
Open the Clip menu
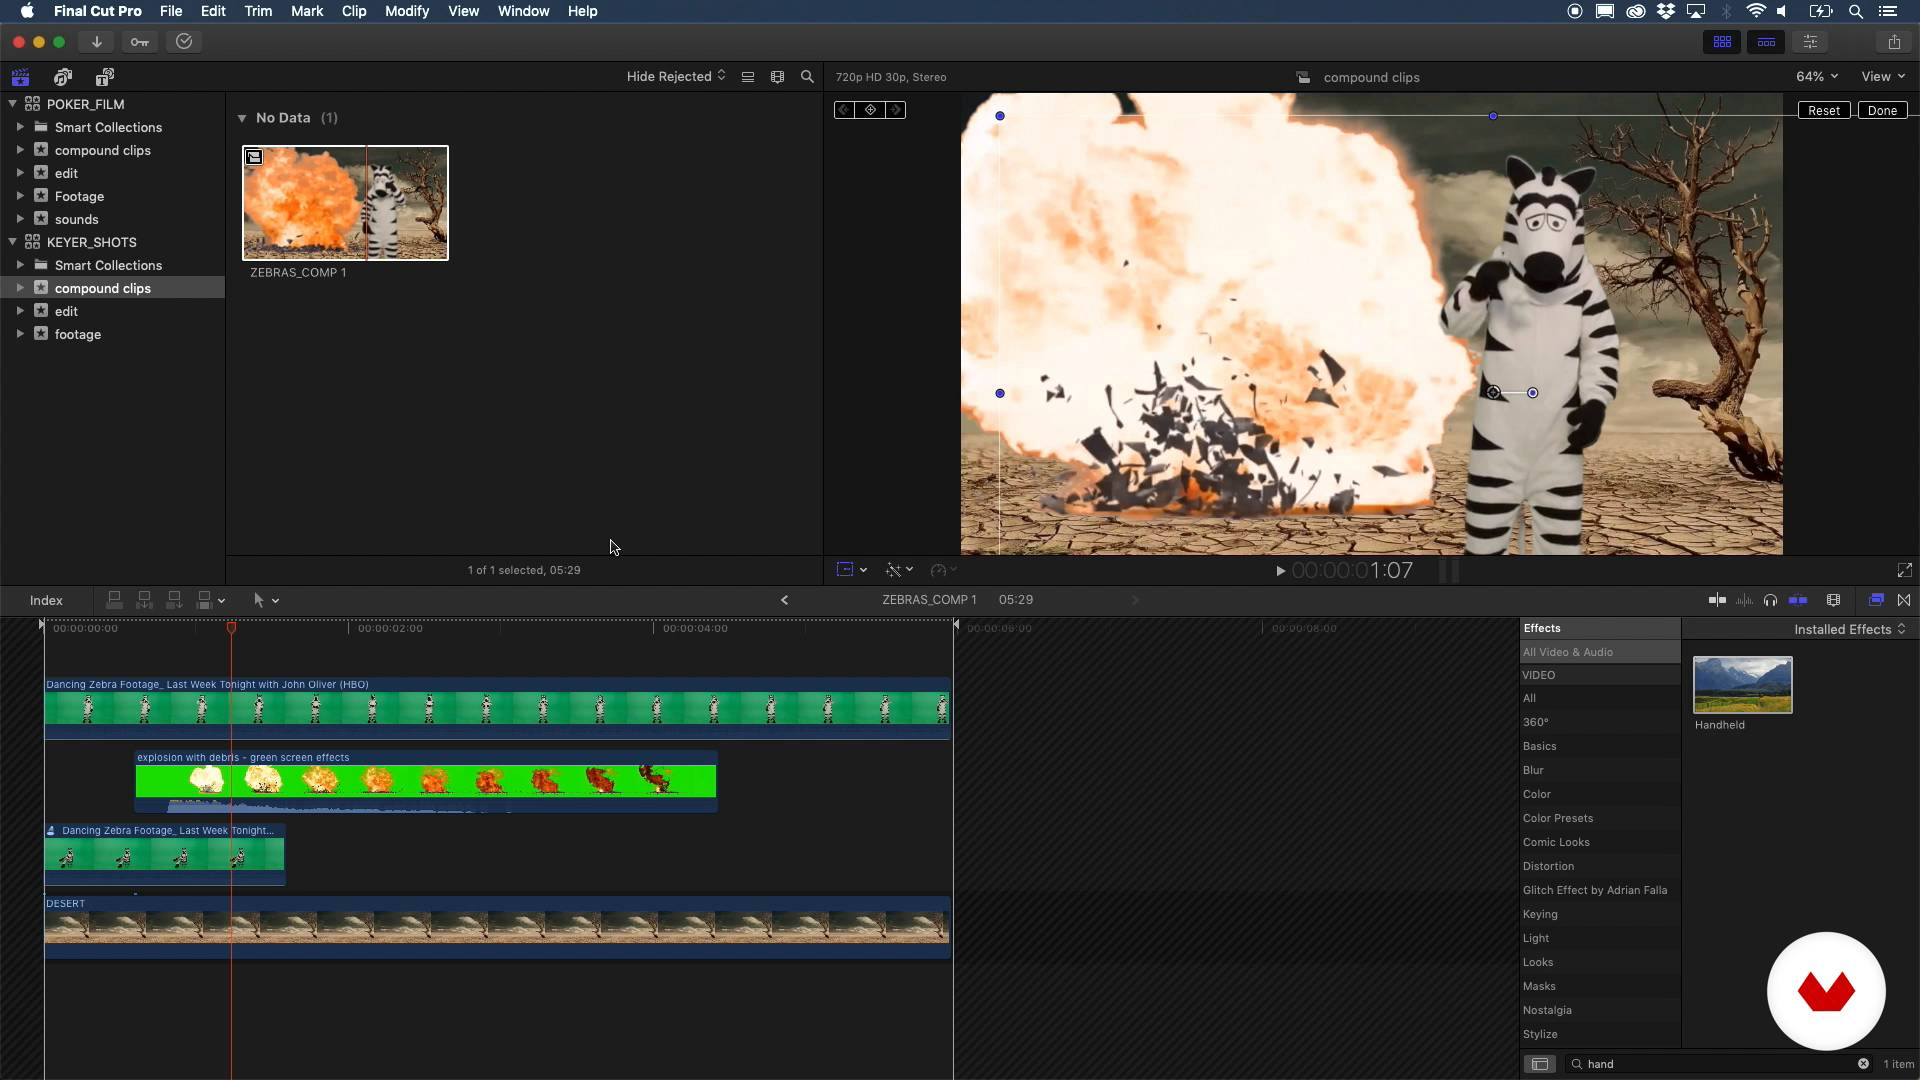pyautogui.click(x=354, y=11)
